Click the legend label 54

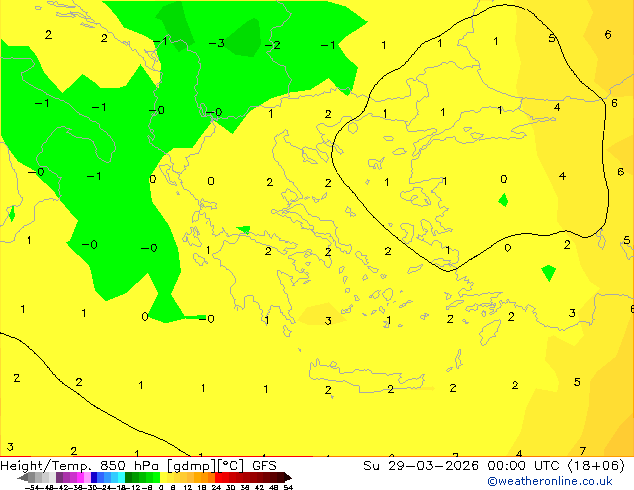[288, 487]
